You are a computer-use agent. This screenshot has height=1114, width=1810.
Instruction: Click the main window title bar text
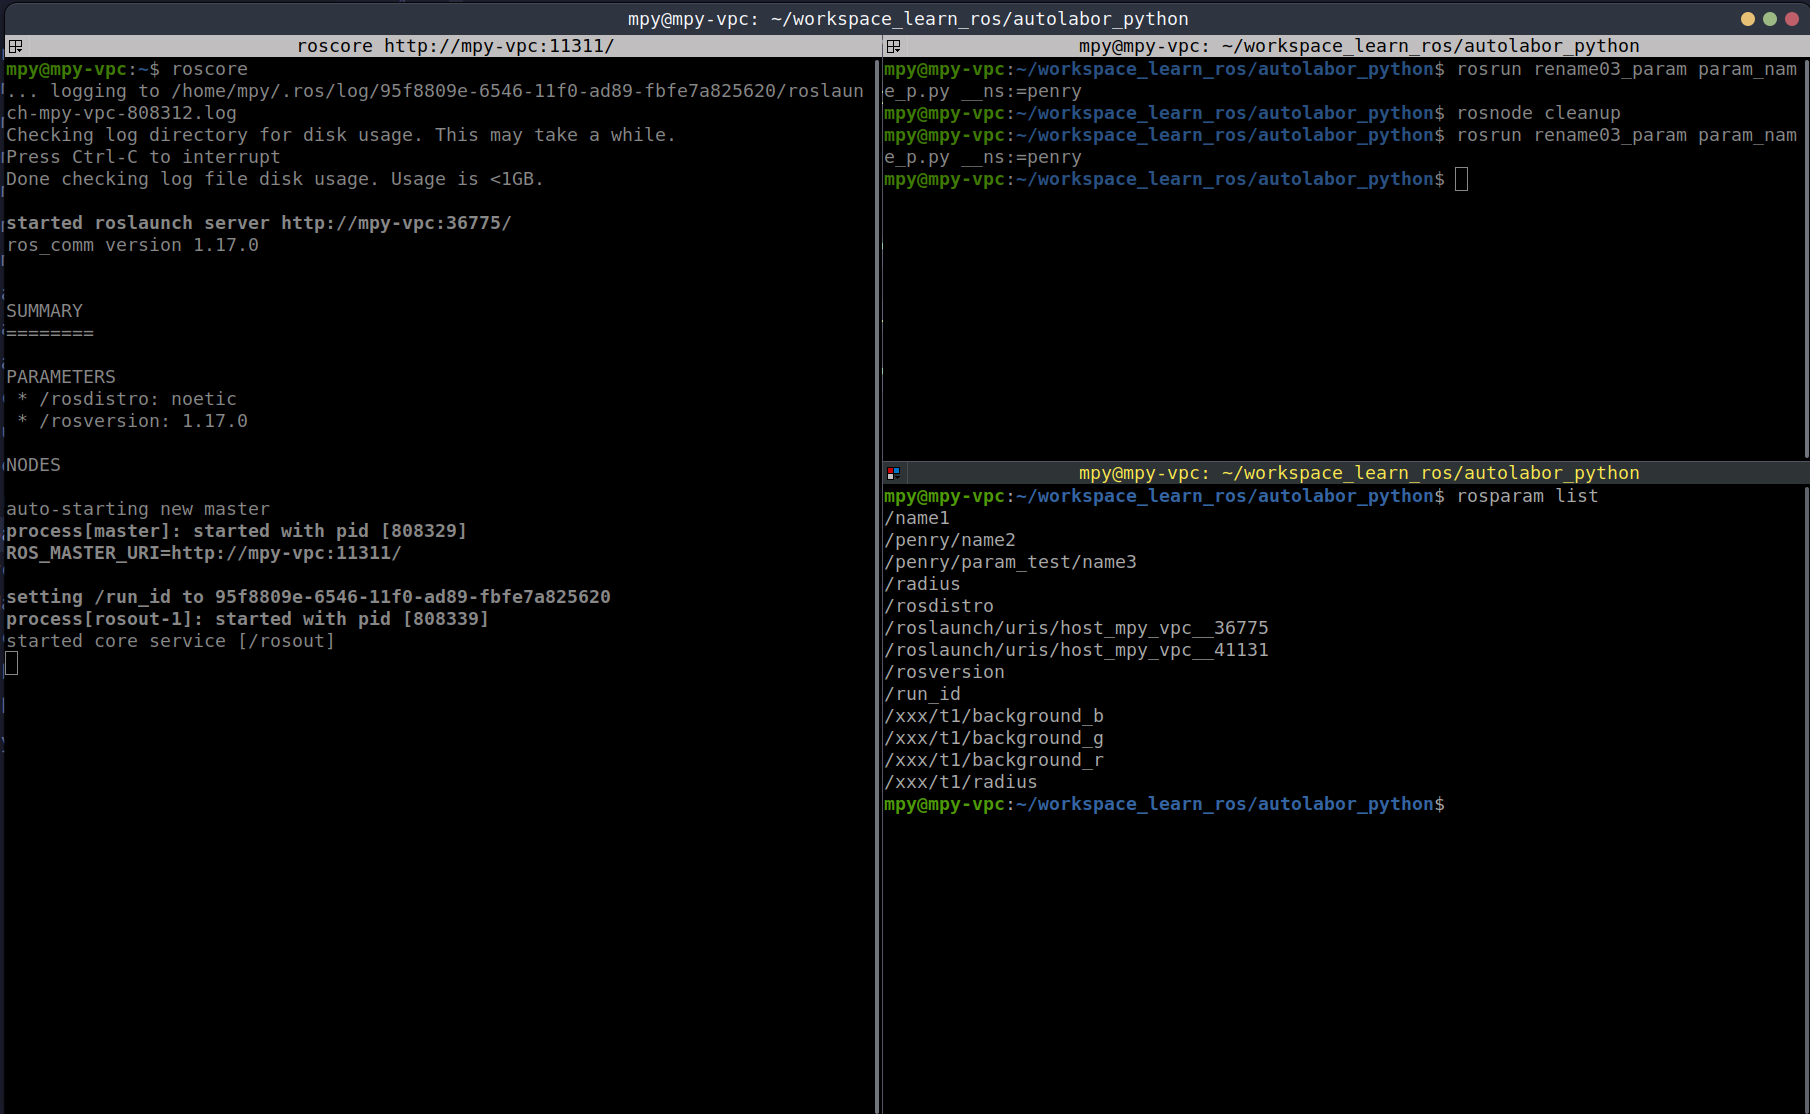[907, 19]
